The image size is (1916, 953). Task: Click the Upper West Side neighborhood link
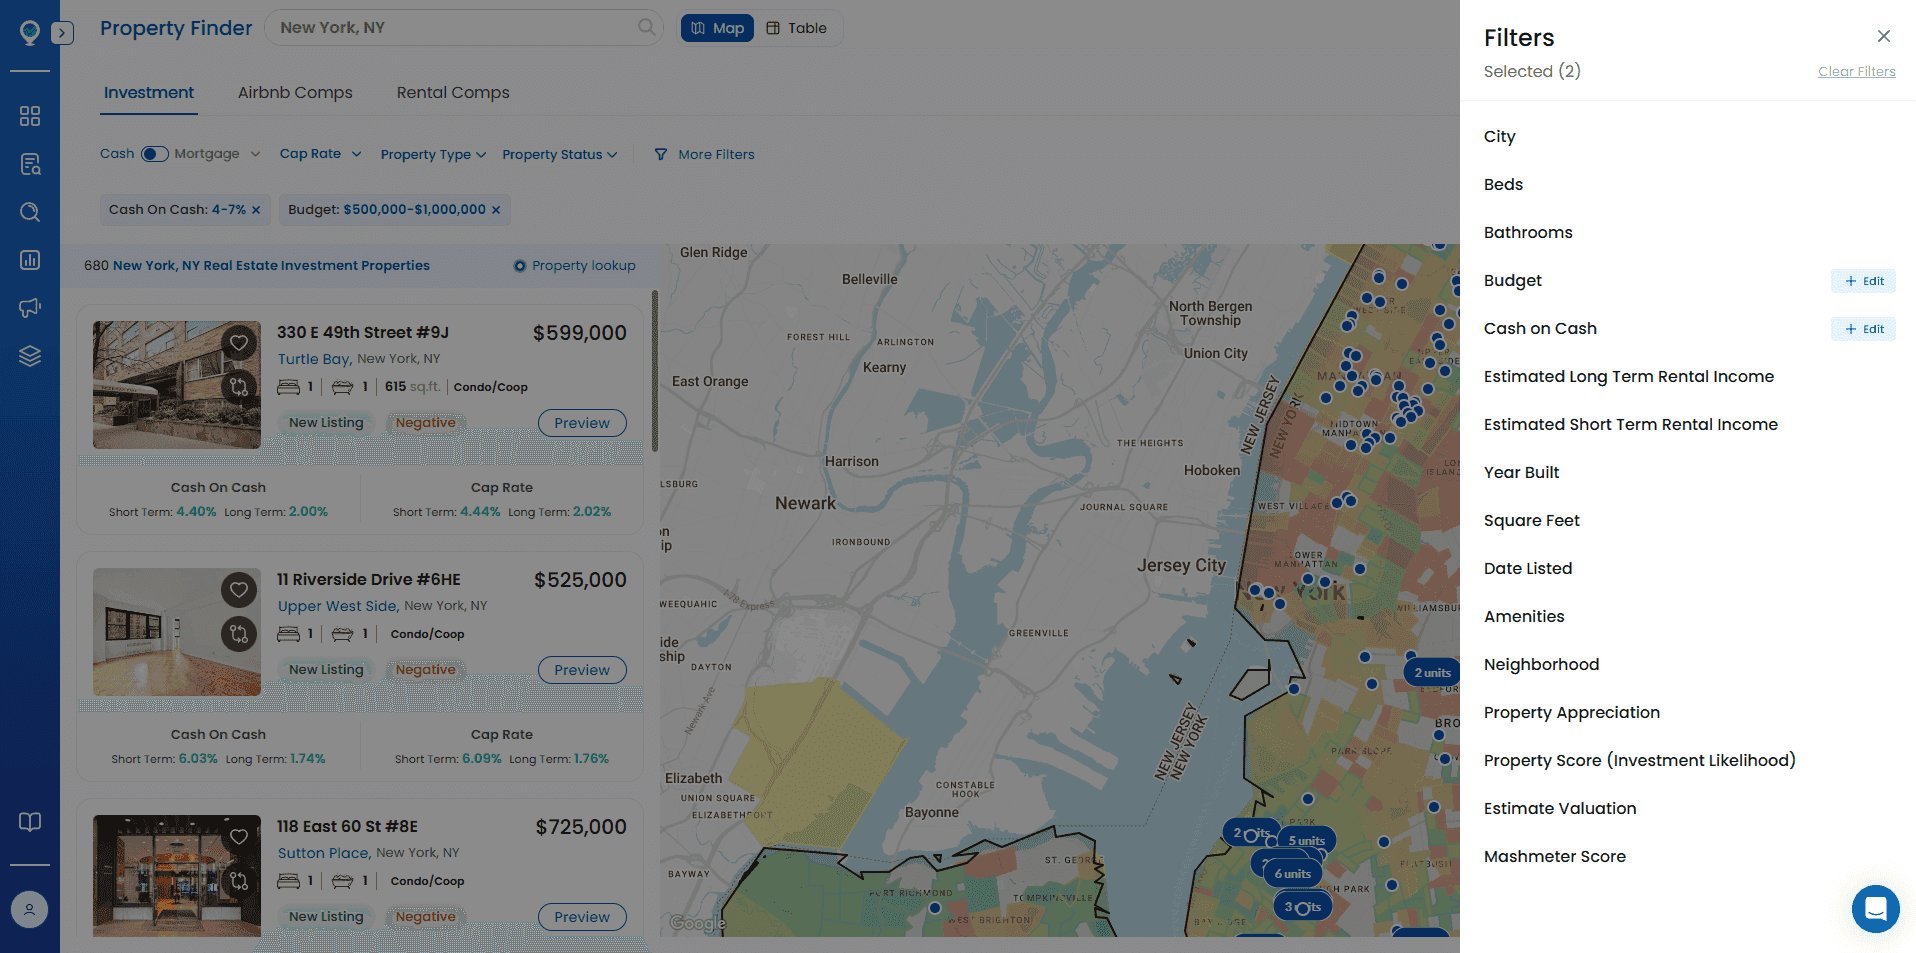[x=337, y=606]
